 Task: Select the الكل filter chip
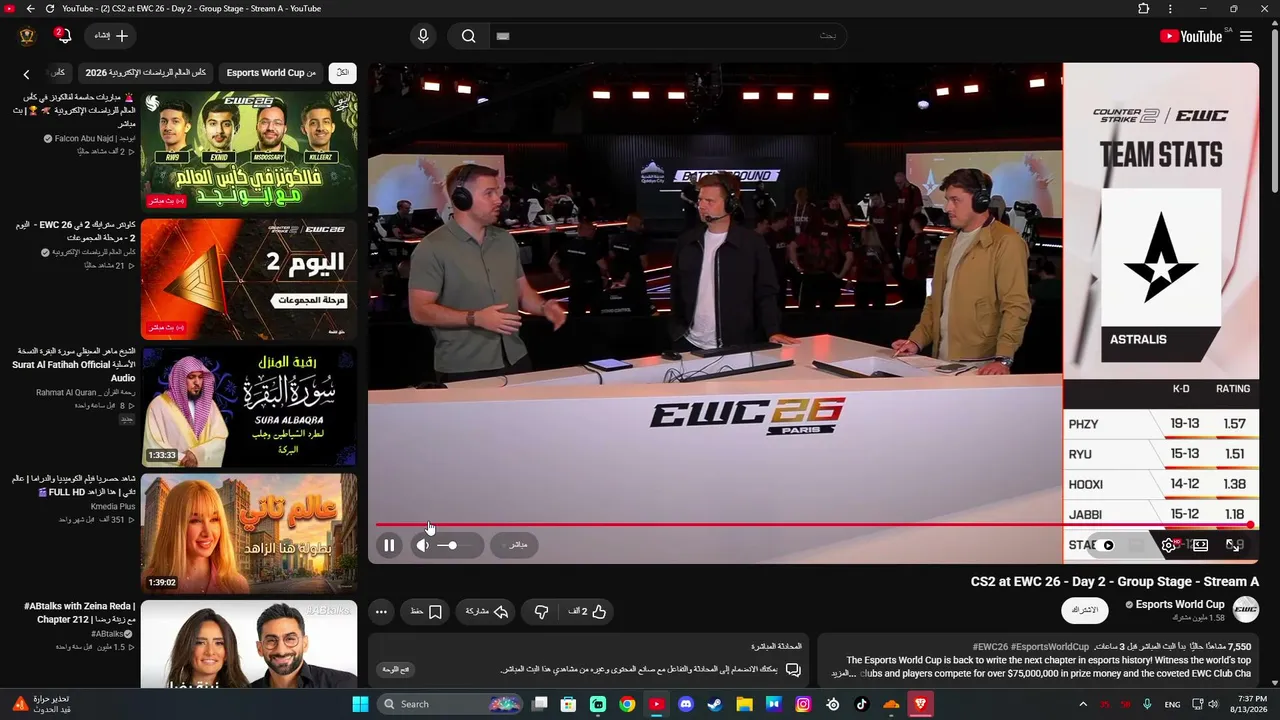tap(342, 73)
